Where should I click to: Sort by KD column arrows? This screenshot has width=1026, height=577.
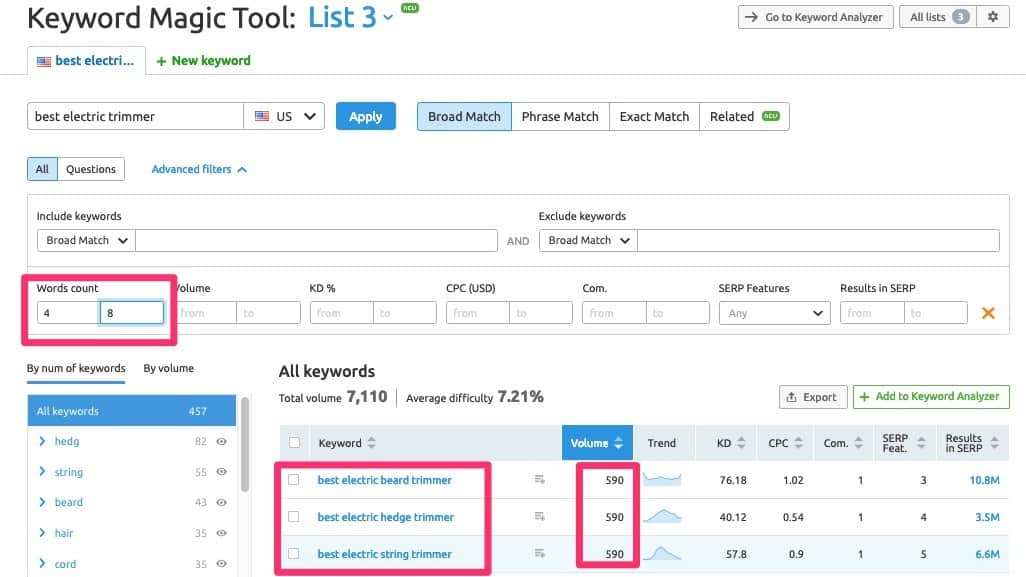coord(741,443)
